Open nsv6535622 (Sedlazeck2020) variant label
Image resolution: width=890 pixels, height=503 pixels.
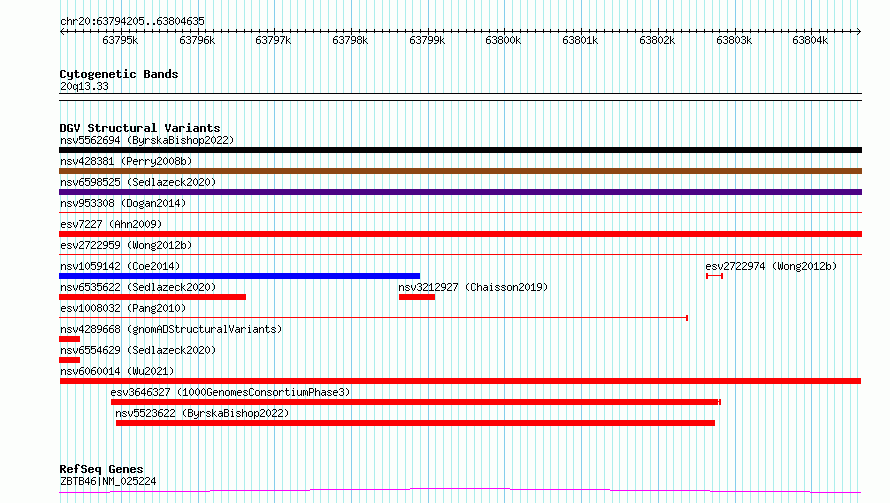pos(138,287)
